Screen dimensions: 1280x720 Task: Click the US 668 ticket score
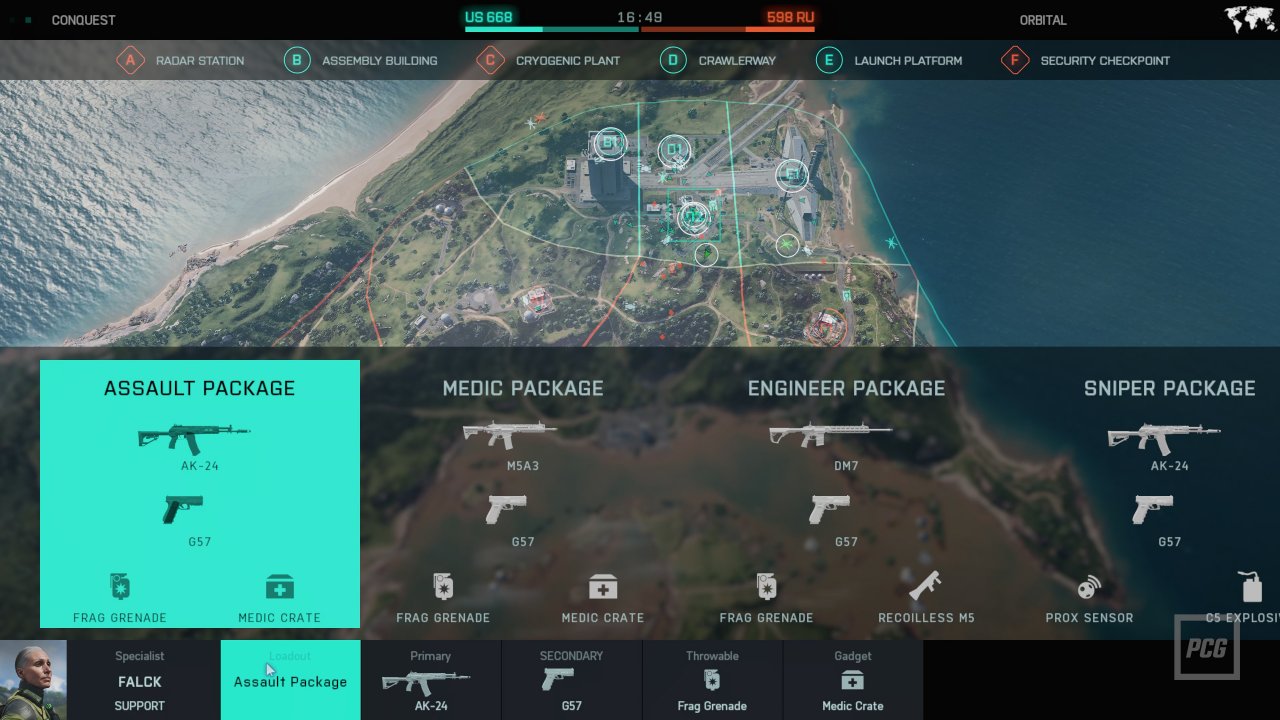pyautogui.click(x=488, y=17)
